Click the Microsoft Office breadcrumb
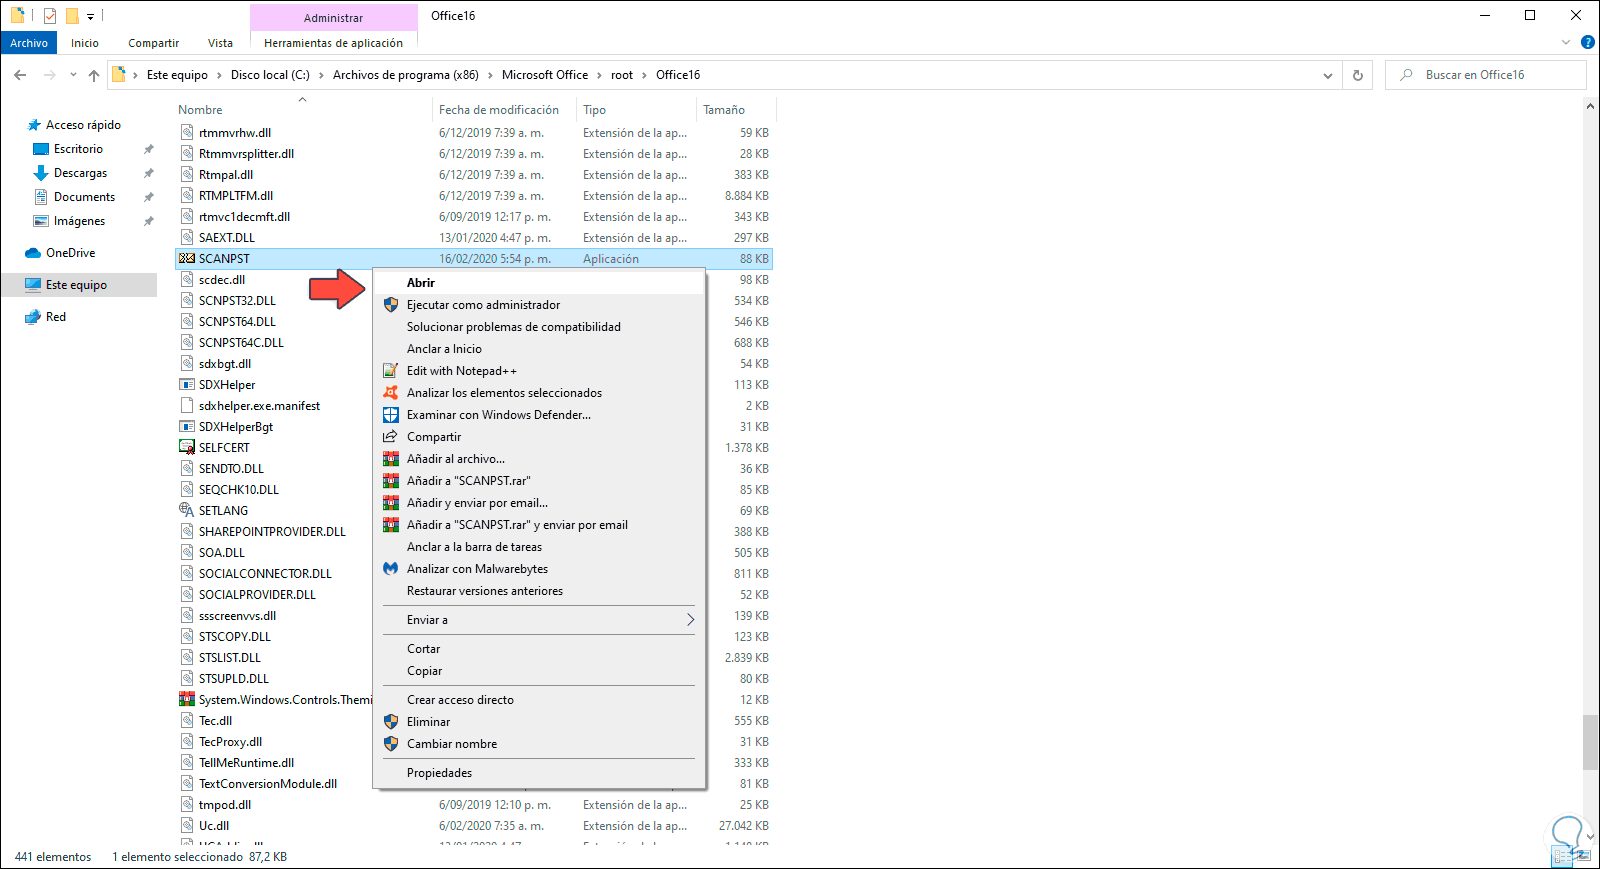This screenshot has height=869, width=1600. click(x=545, y=75)
